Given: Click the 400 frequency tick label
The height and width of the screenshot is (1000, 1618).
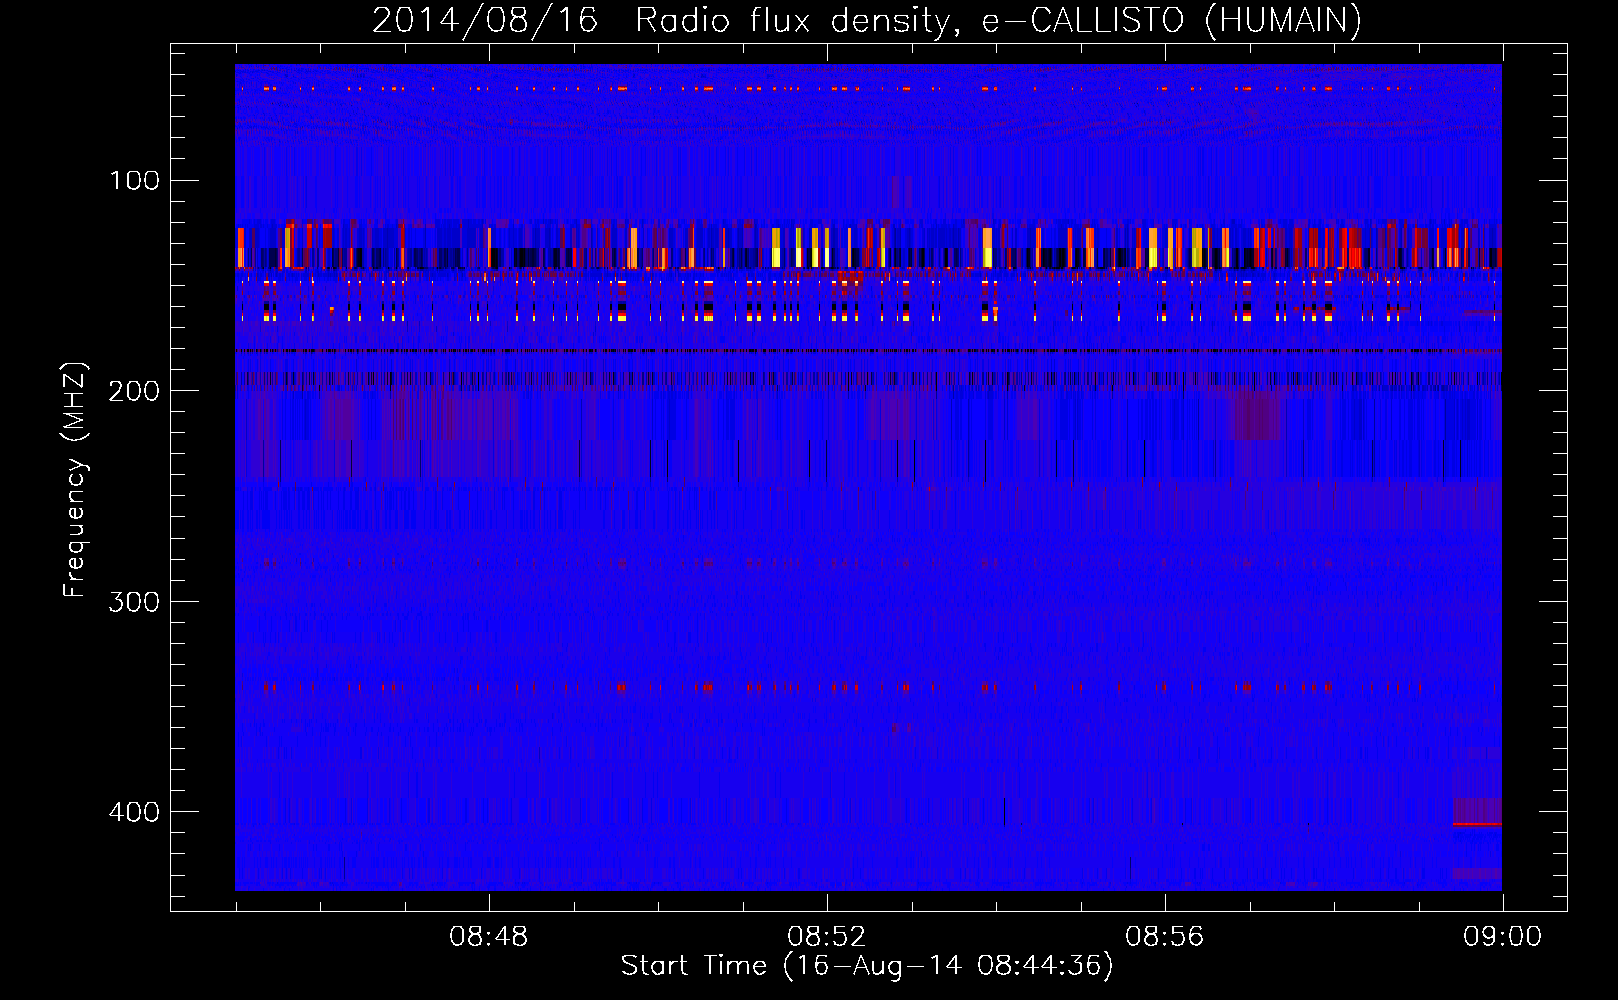Looking at the screenshot, I should pyautogui.click(x=134, y=811).
